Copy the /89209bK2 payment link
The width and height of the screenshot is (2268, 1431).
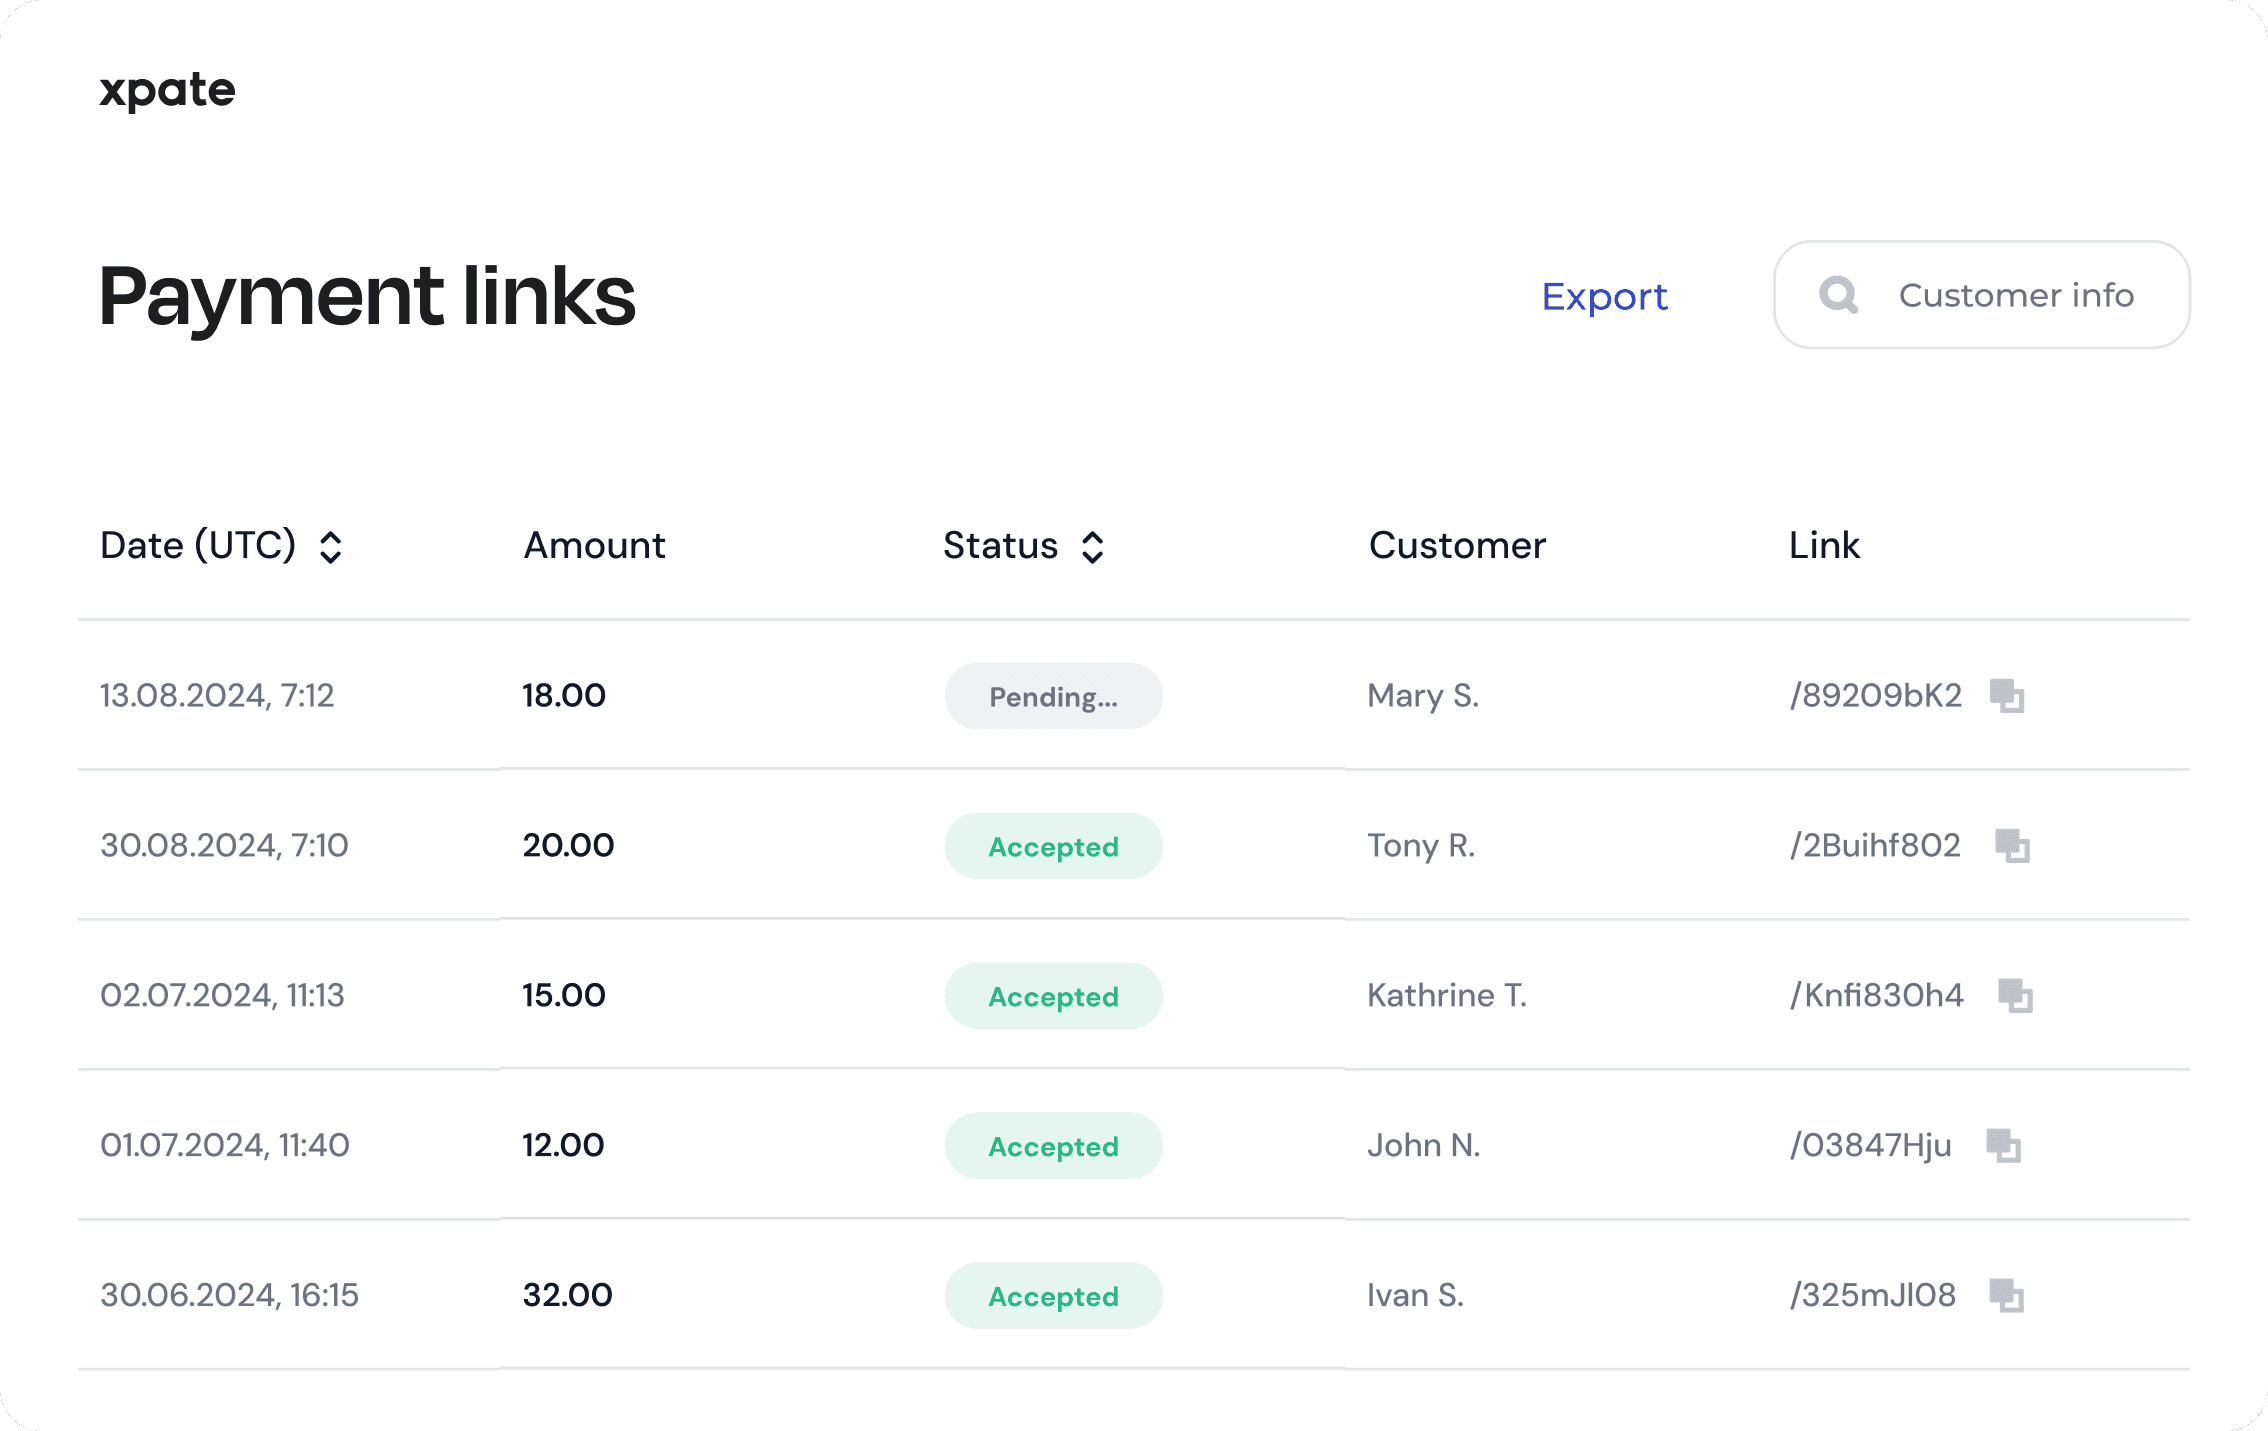(x=2006, y=695)
